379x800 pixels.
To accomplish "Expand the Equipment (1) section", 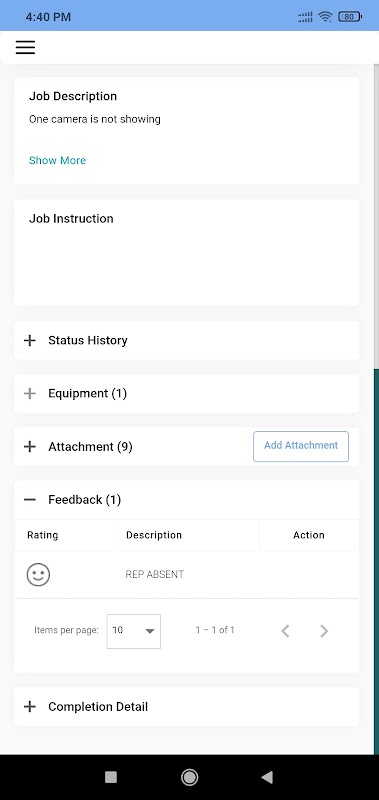I will (187, 393).
